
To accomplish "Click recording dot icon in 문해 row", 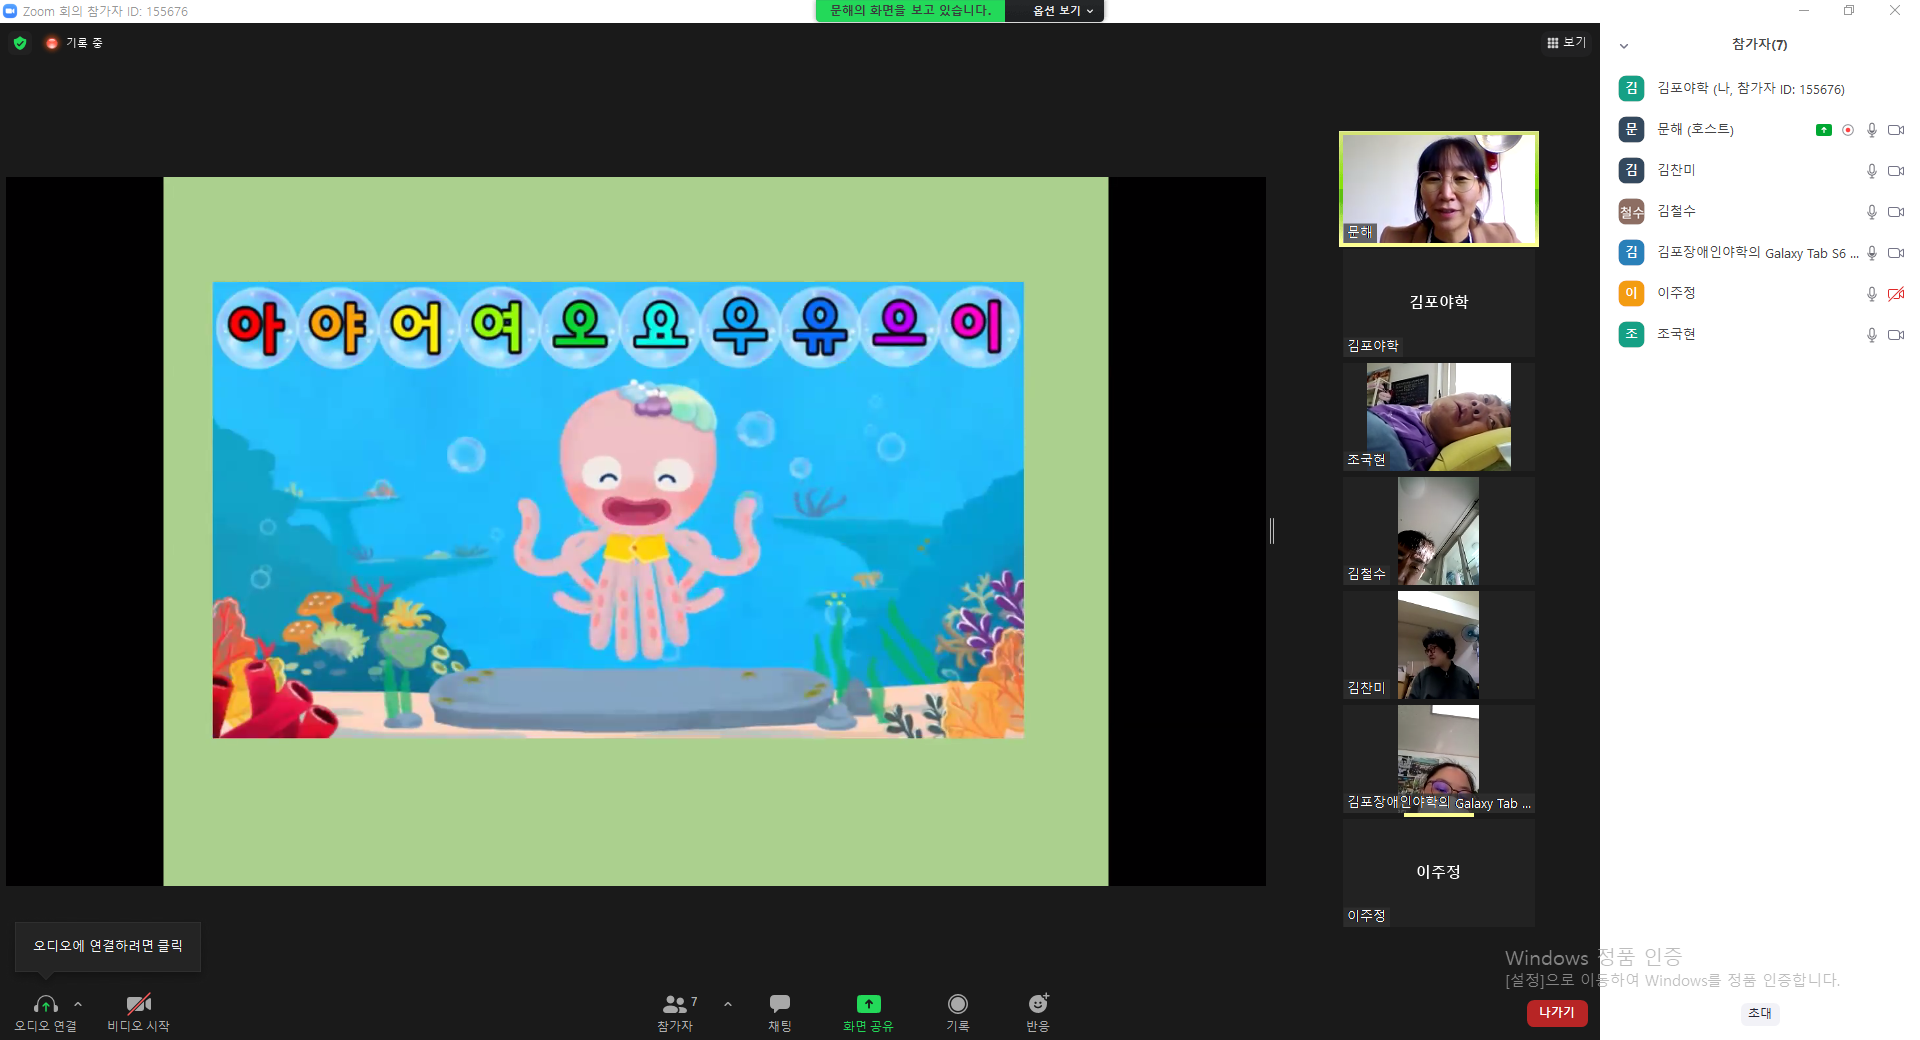I will (1848, 130).
